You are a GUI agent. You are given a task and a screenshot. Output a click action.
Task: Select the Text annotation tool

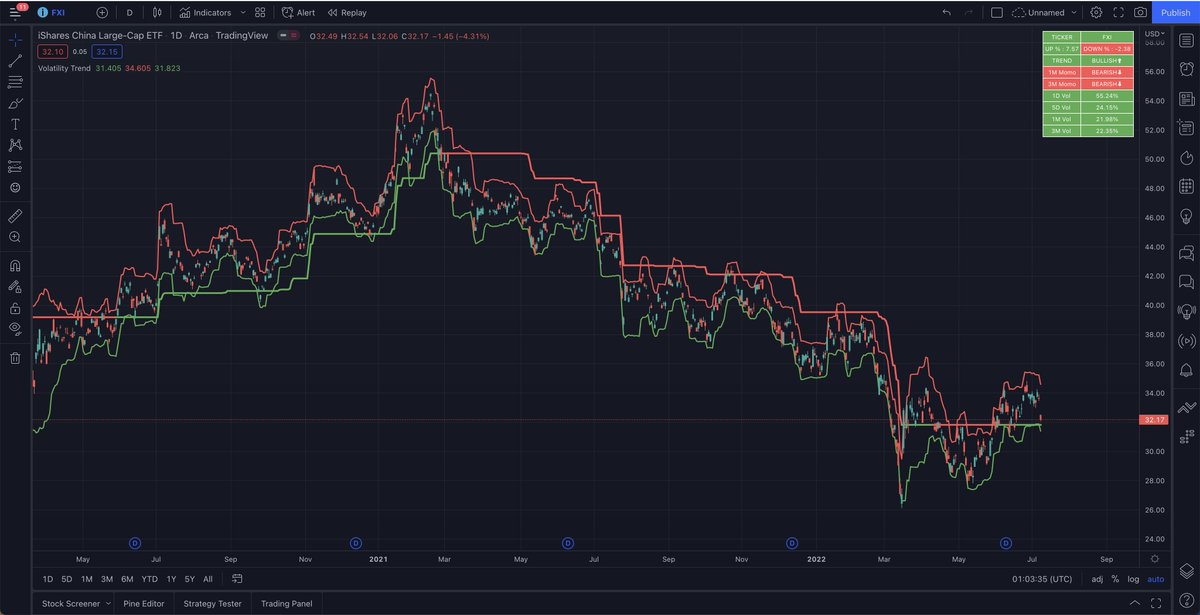(15, 124)
